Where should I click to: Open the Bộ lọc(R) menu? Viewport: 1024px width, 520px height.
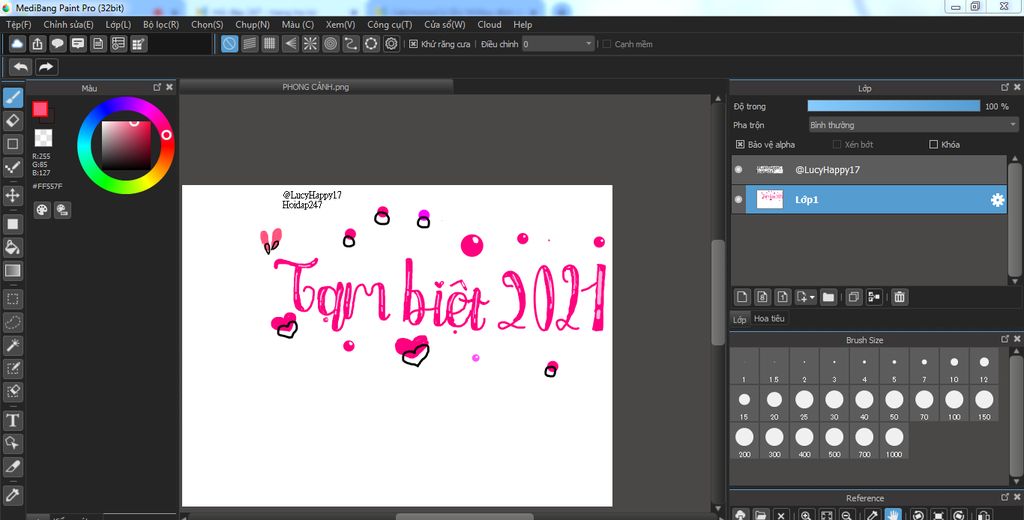click(x=161, y=24)
